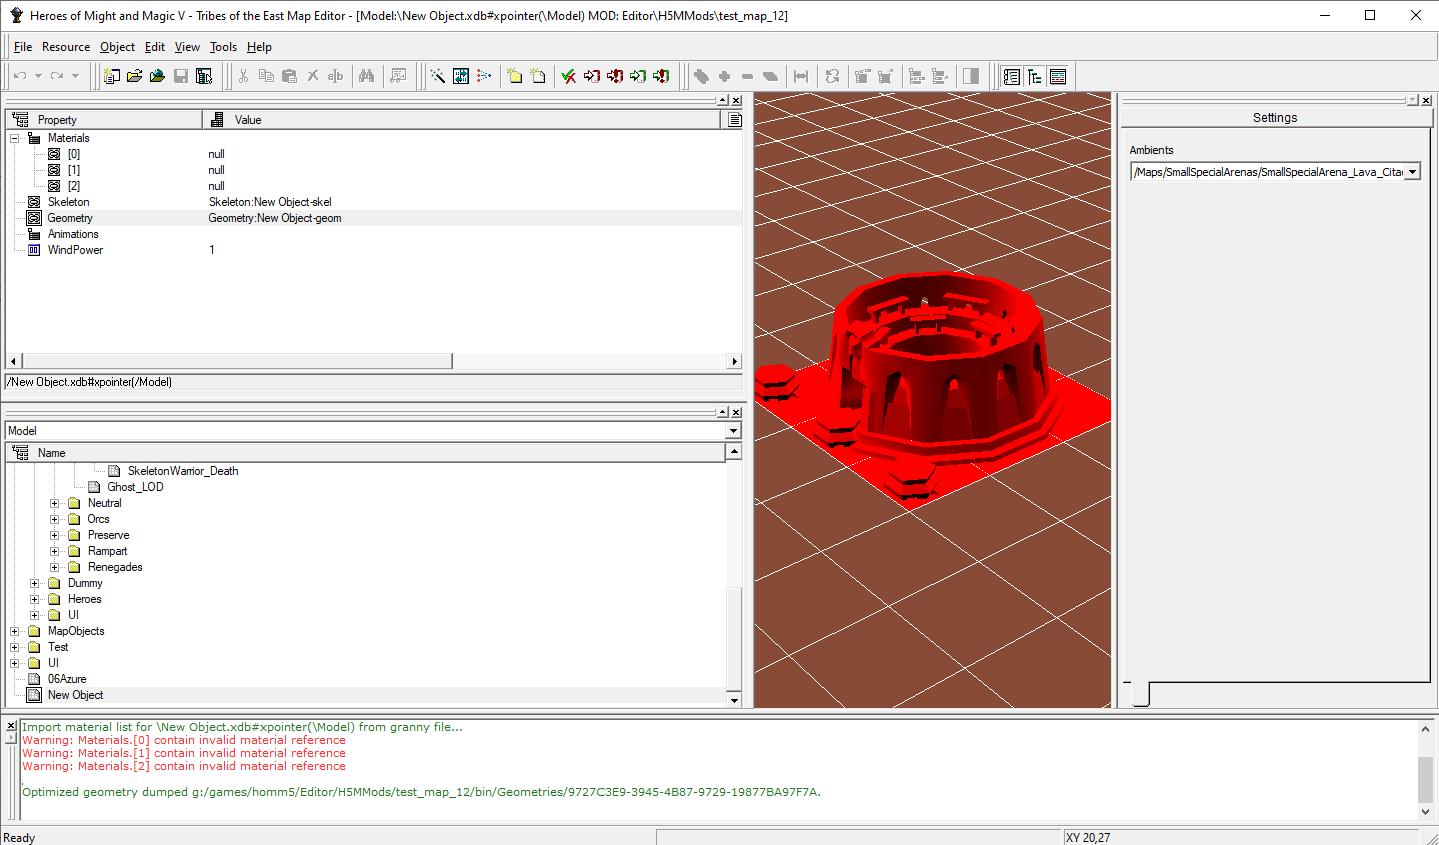The height and width of the screenshot is (845, 1439).
Task: Select the Geometry property row
Action: pos(375,218)
